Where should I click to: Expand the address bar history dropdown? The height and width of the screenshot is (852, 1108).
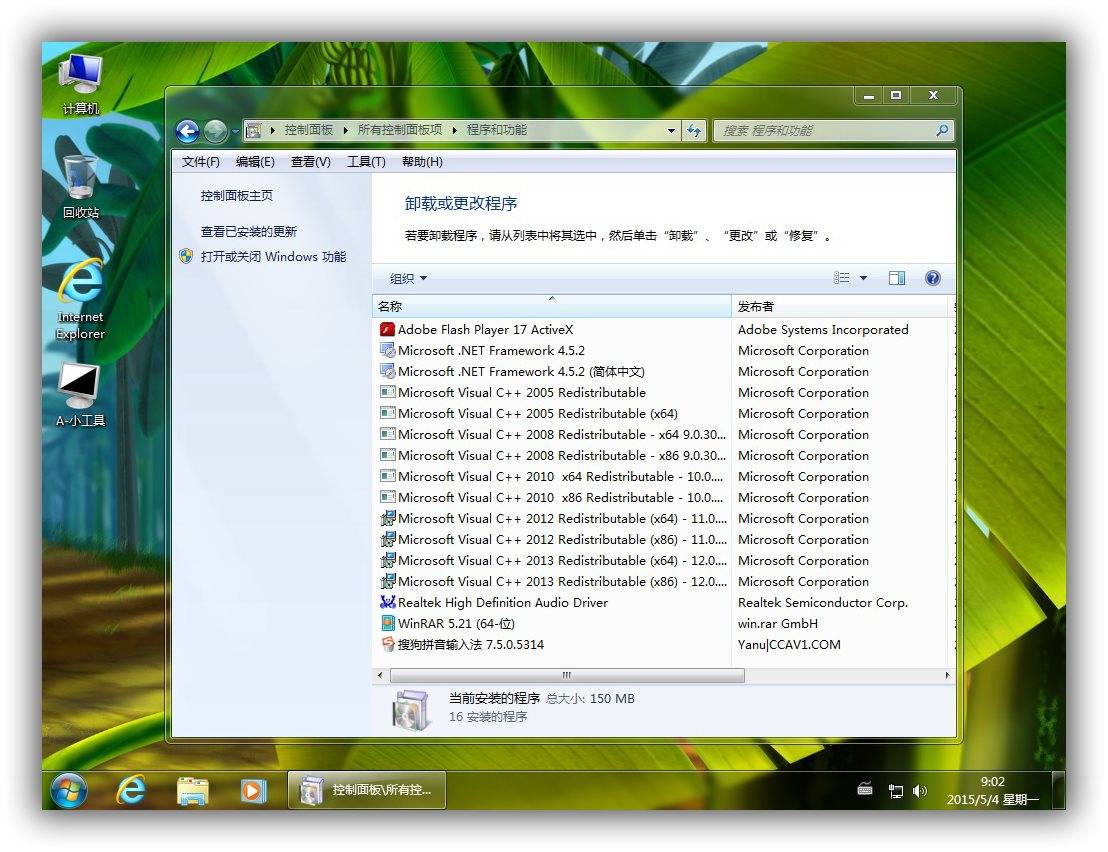point(671,131)
